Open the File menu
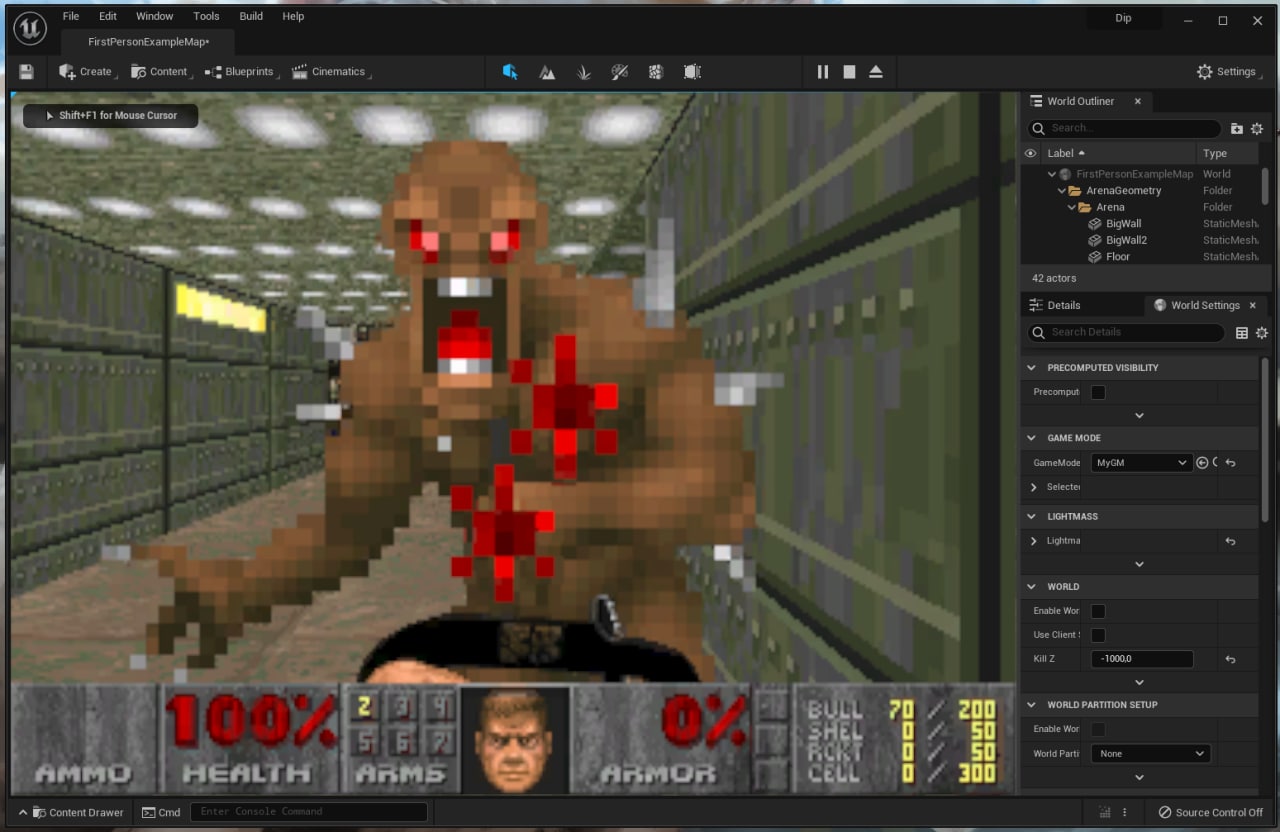 point(71,16)
